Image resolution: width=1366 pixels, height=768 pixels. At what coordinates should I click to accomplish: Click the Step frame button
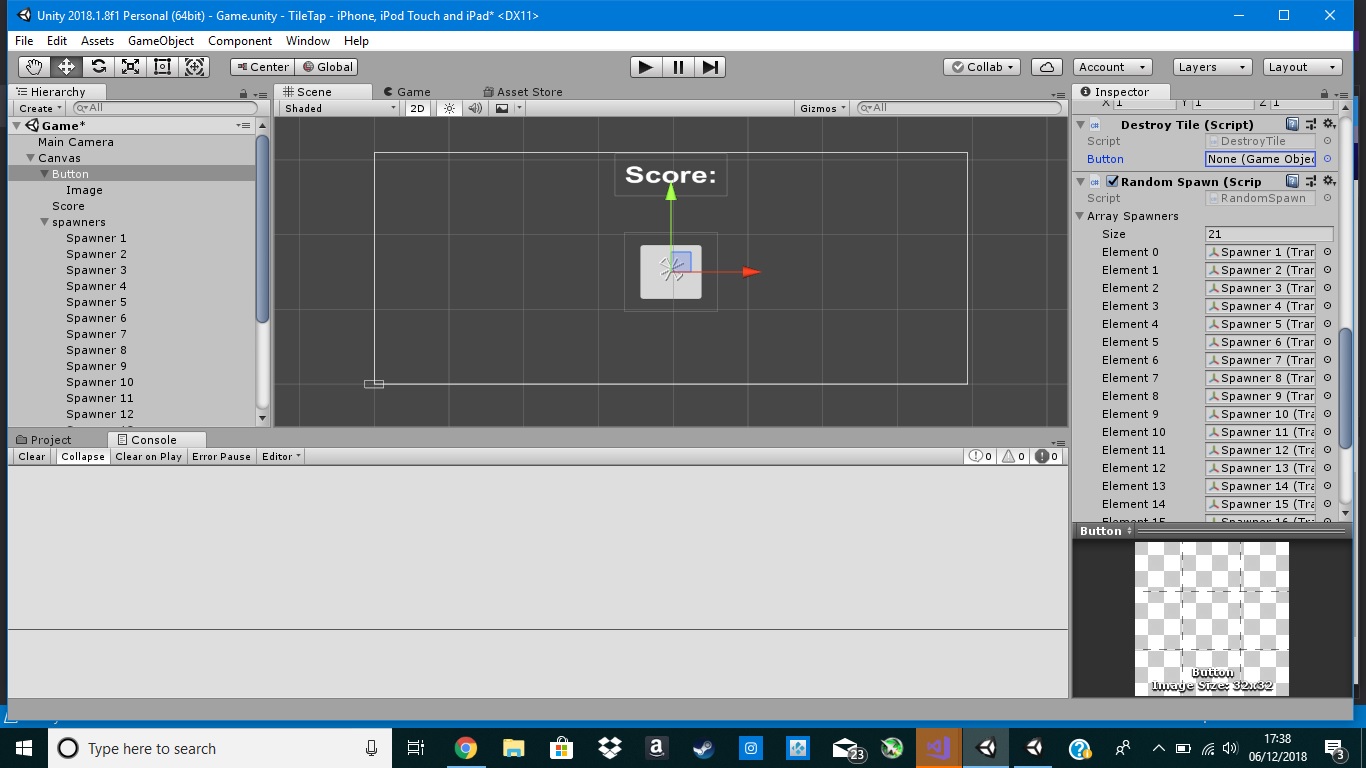(710, 67)
